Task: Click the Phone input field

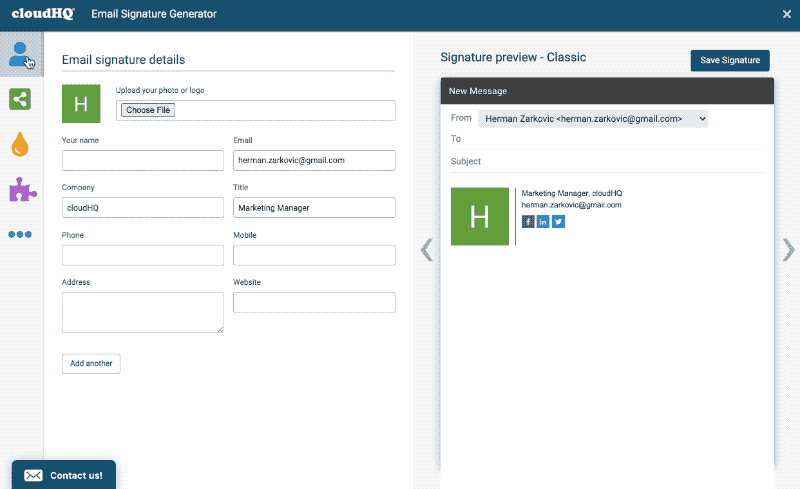Action: pos(143,255)
